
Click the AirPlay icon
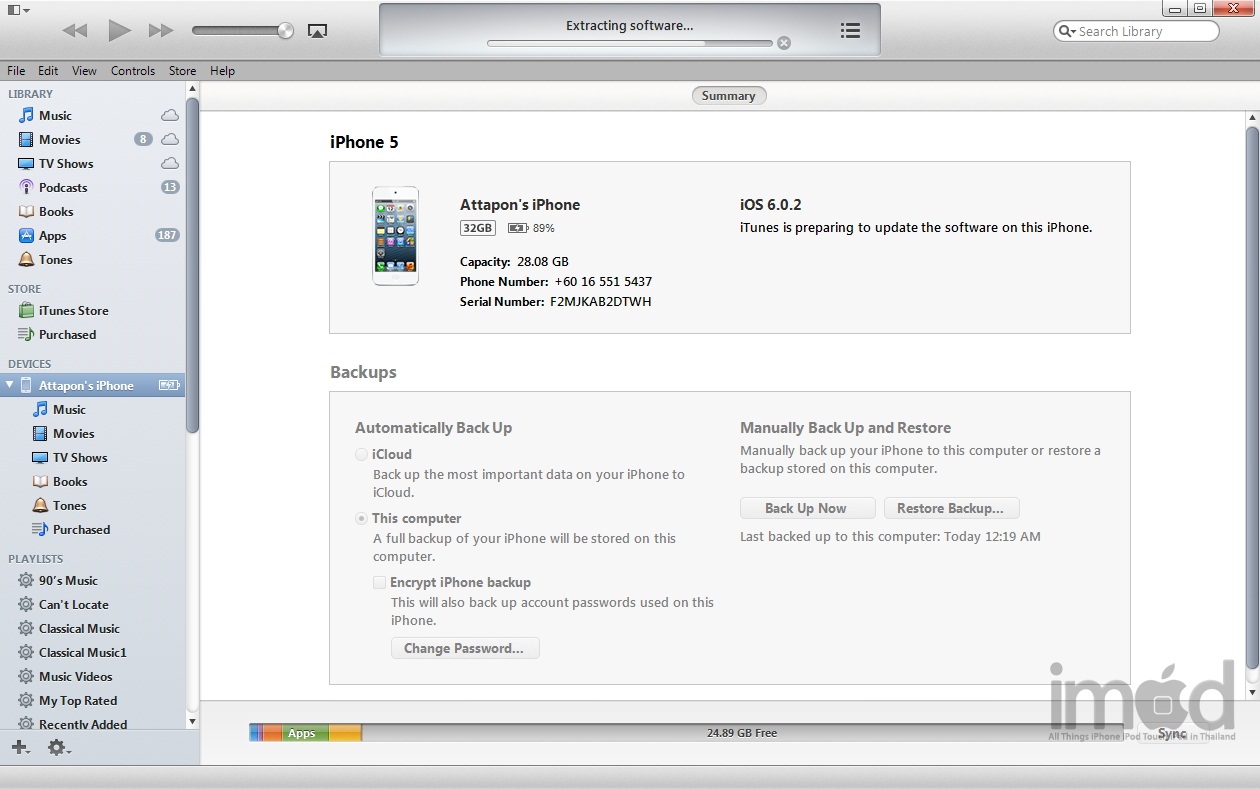point(317,31)
